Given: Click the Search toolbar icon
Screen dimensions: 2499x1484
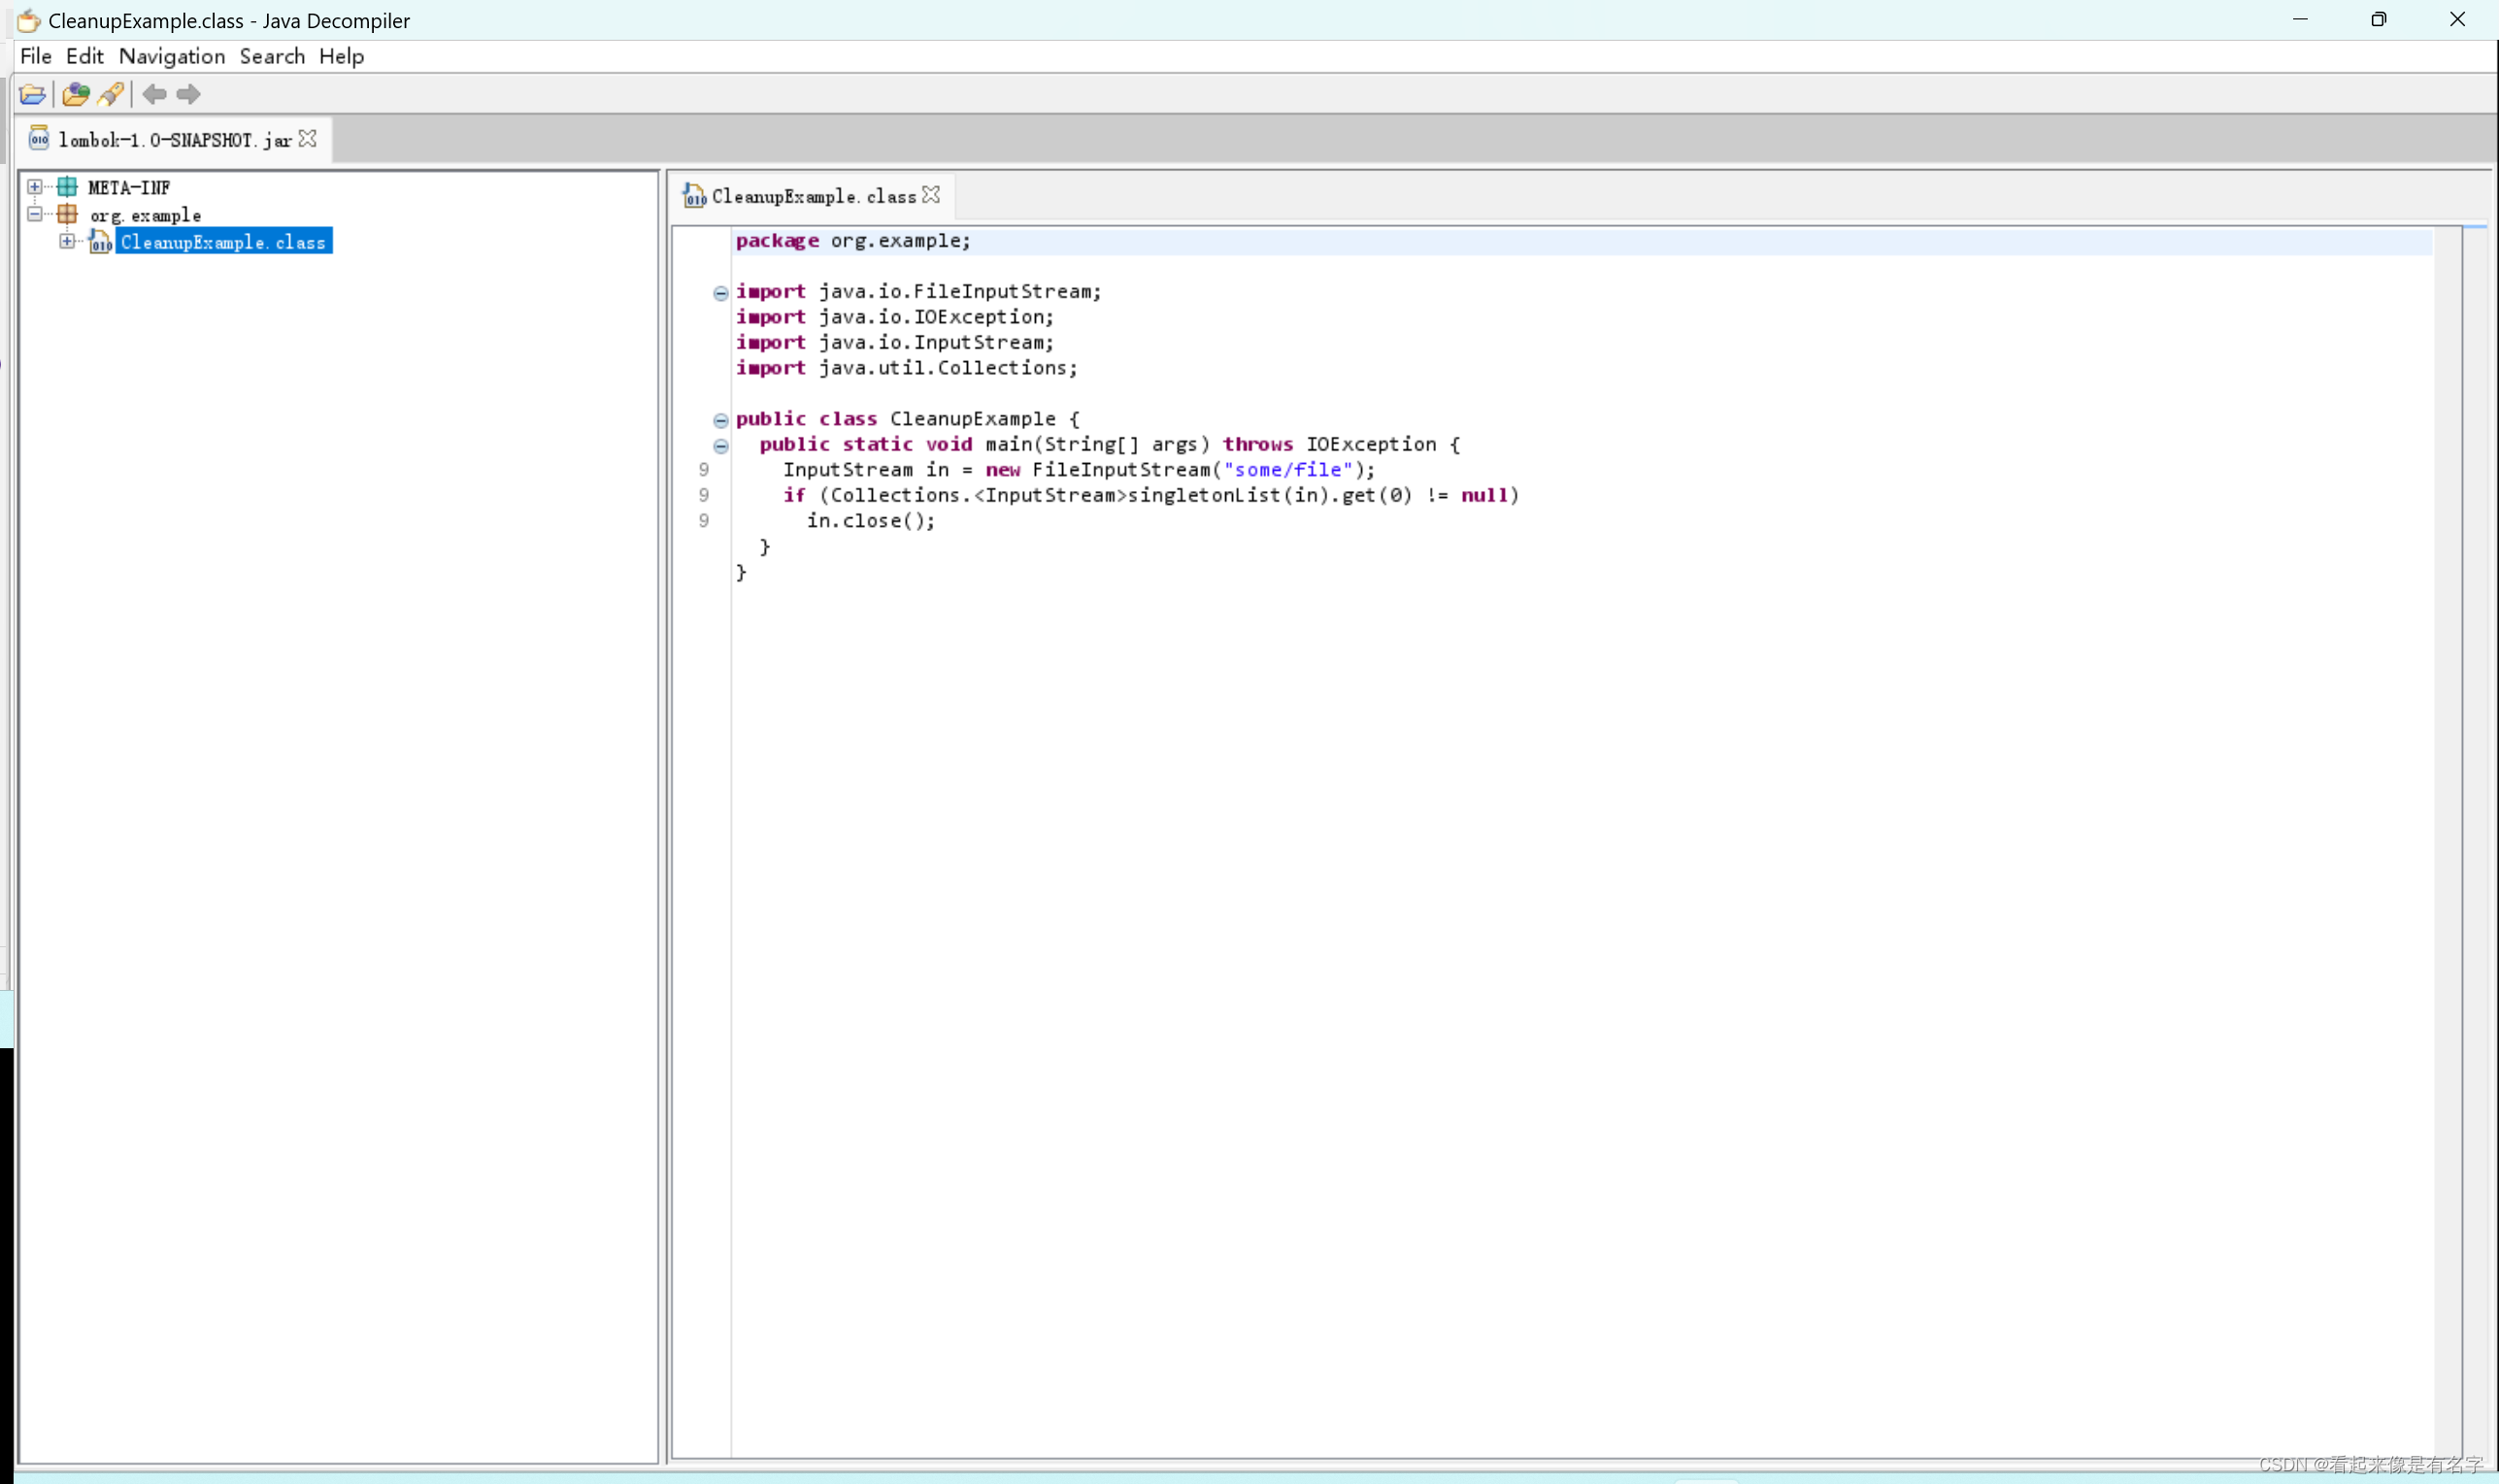Looking at the screenshot, I should click(x=111, y=94).
